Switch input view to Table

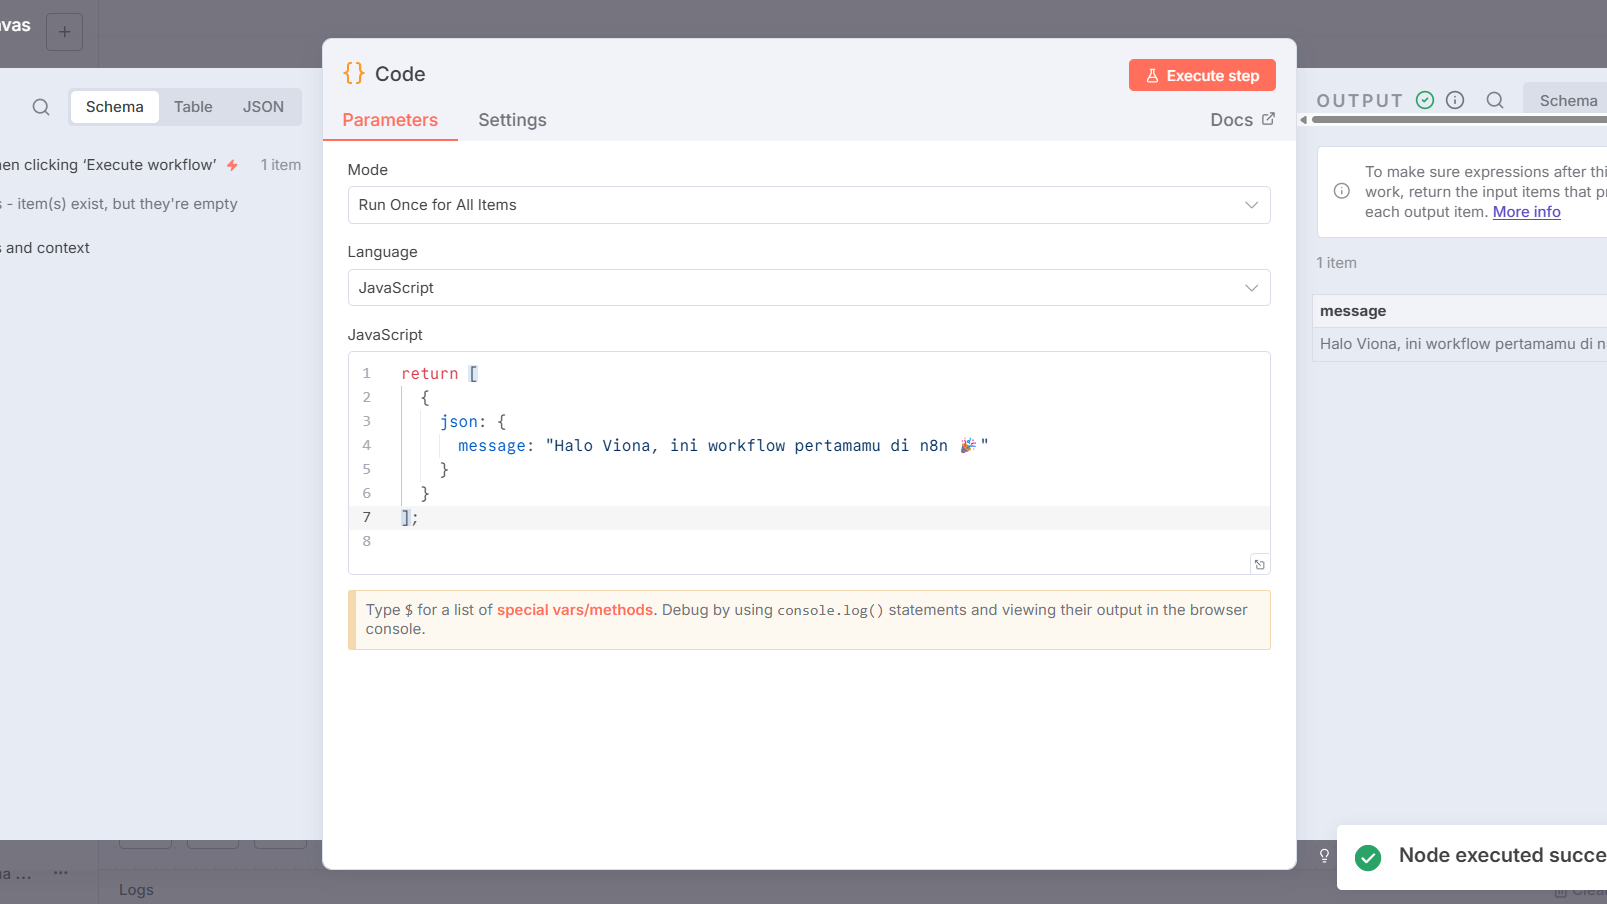(x=193, y=107)
